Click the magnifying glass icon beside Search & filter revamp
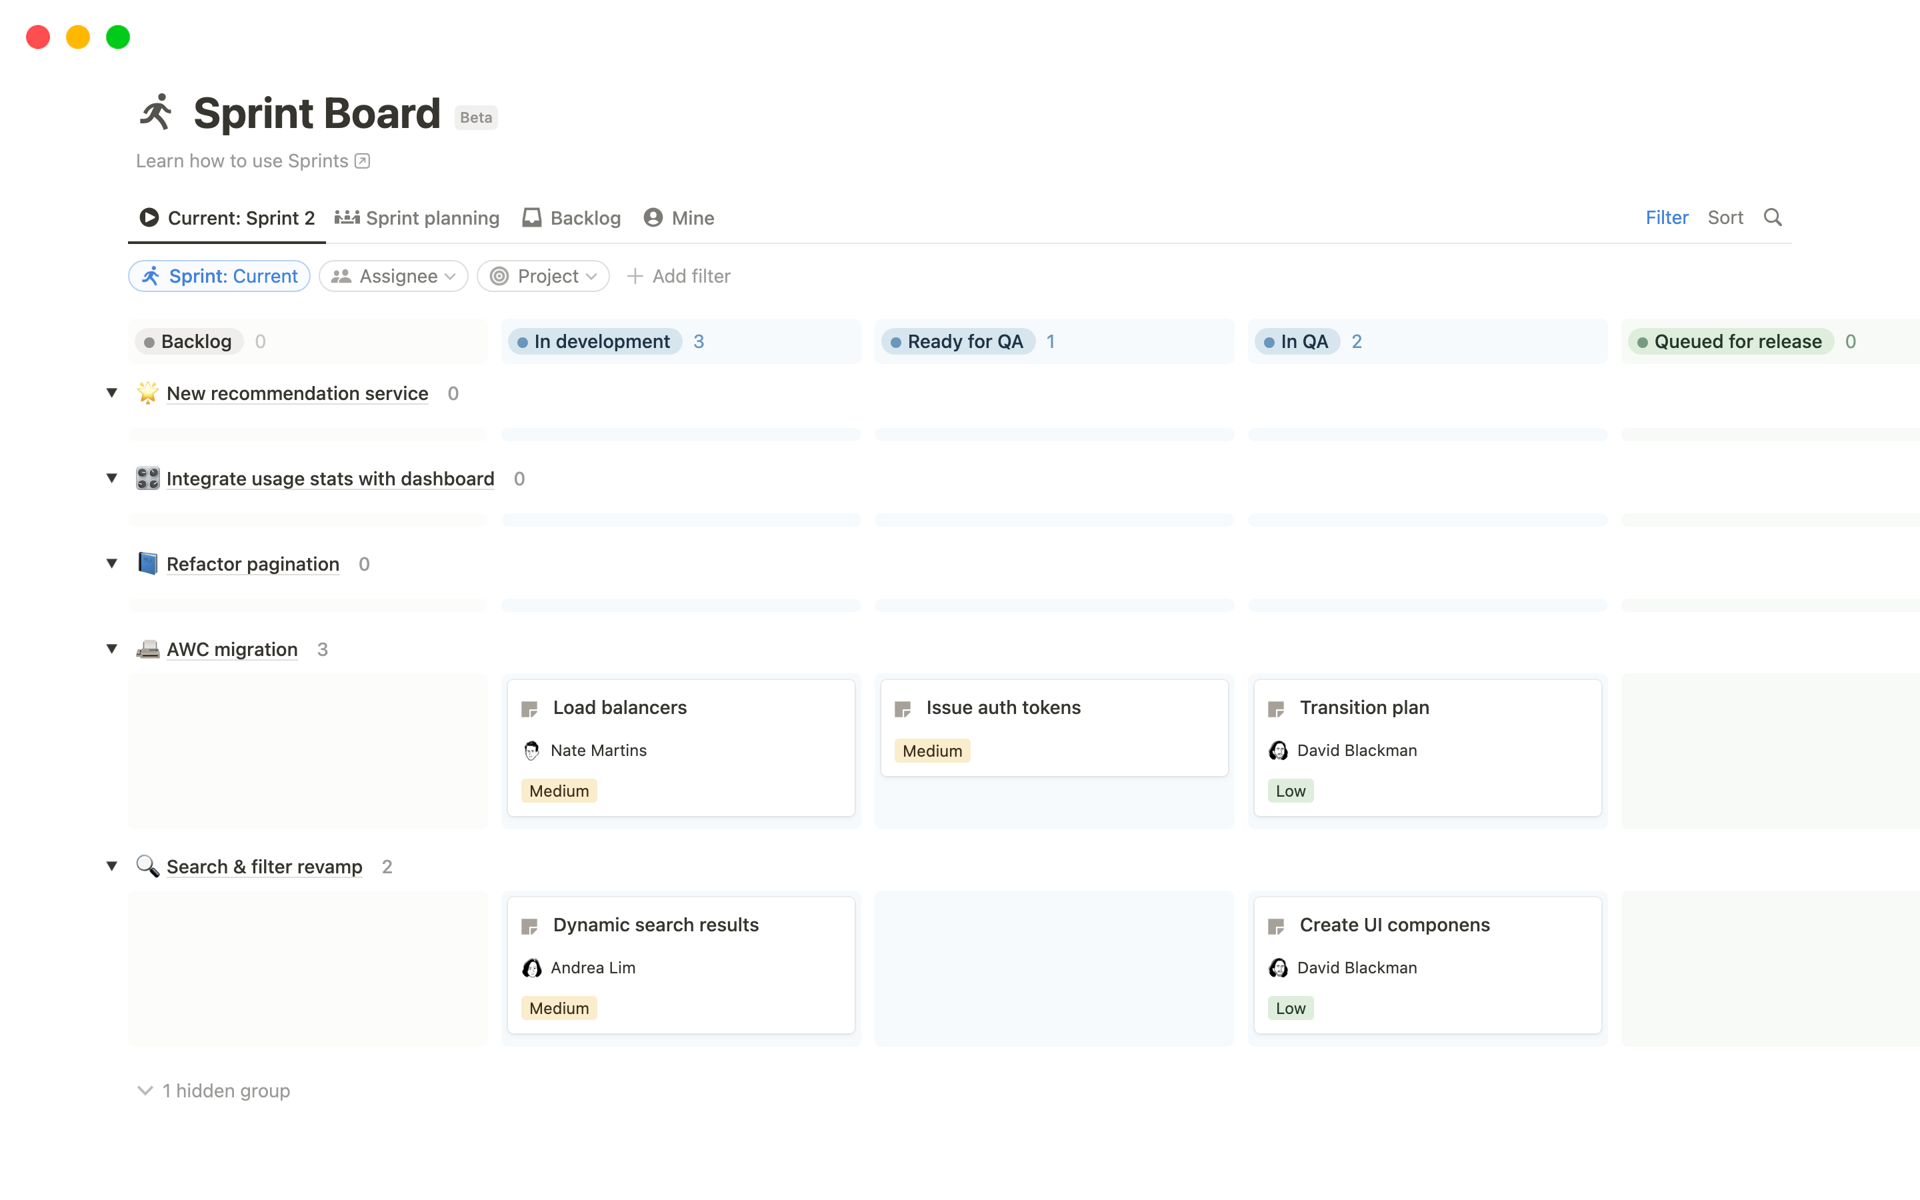Screen dimensions: 1920x1200 coord(147,866)
